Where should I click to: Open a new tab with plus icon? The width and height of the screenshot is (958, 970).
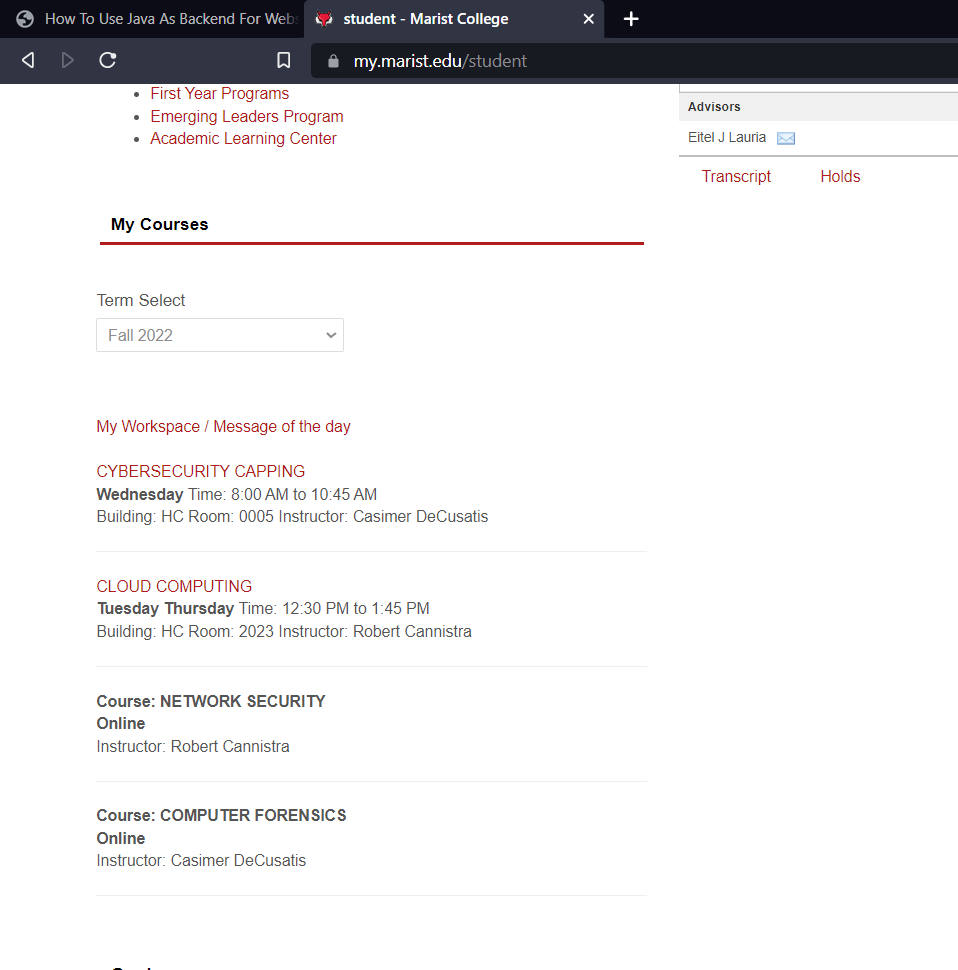pos(631,19)
